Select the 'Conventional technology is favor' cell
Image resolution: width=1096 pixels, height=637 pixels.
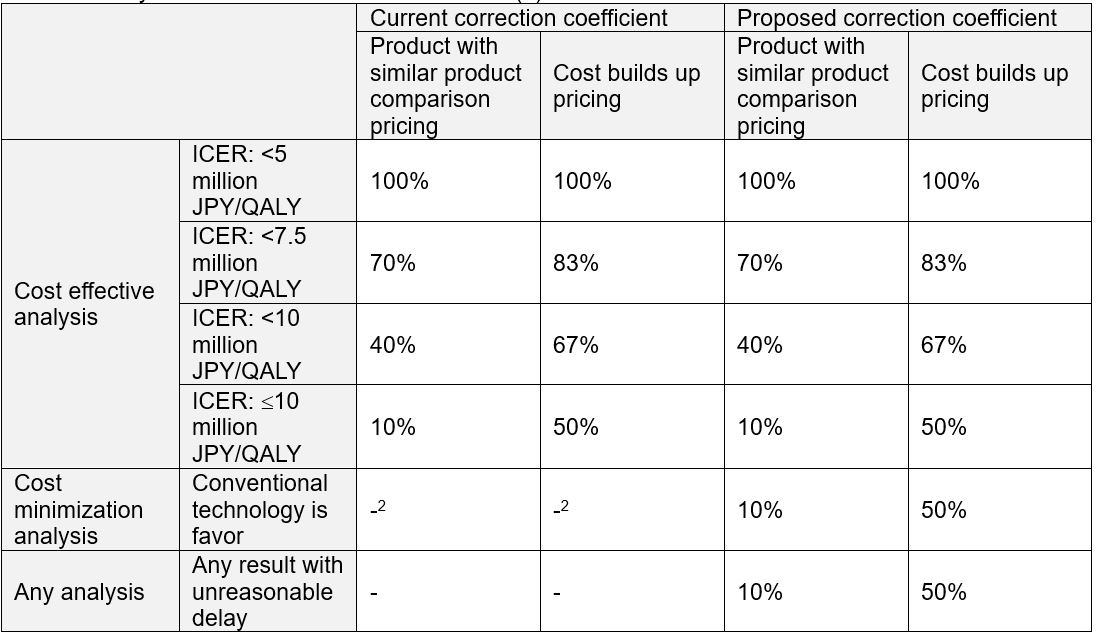pyautogui.click(x=259, y=509)
